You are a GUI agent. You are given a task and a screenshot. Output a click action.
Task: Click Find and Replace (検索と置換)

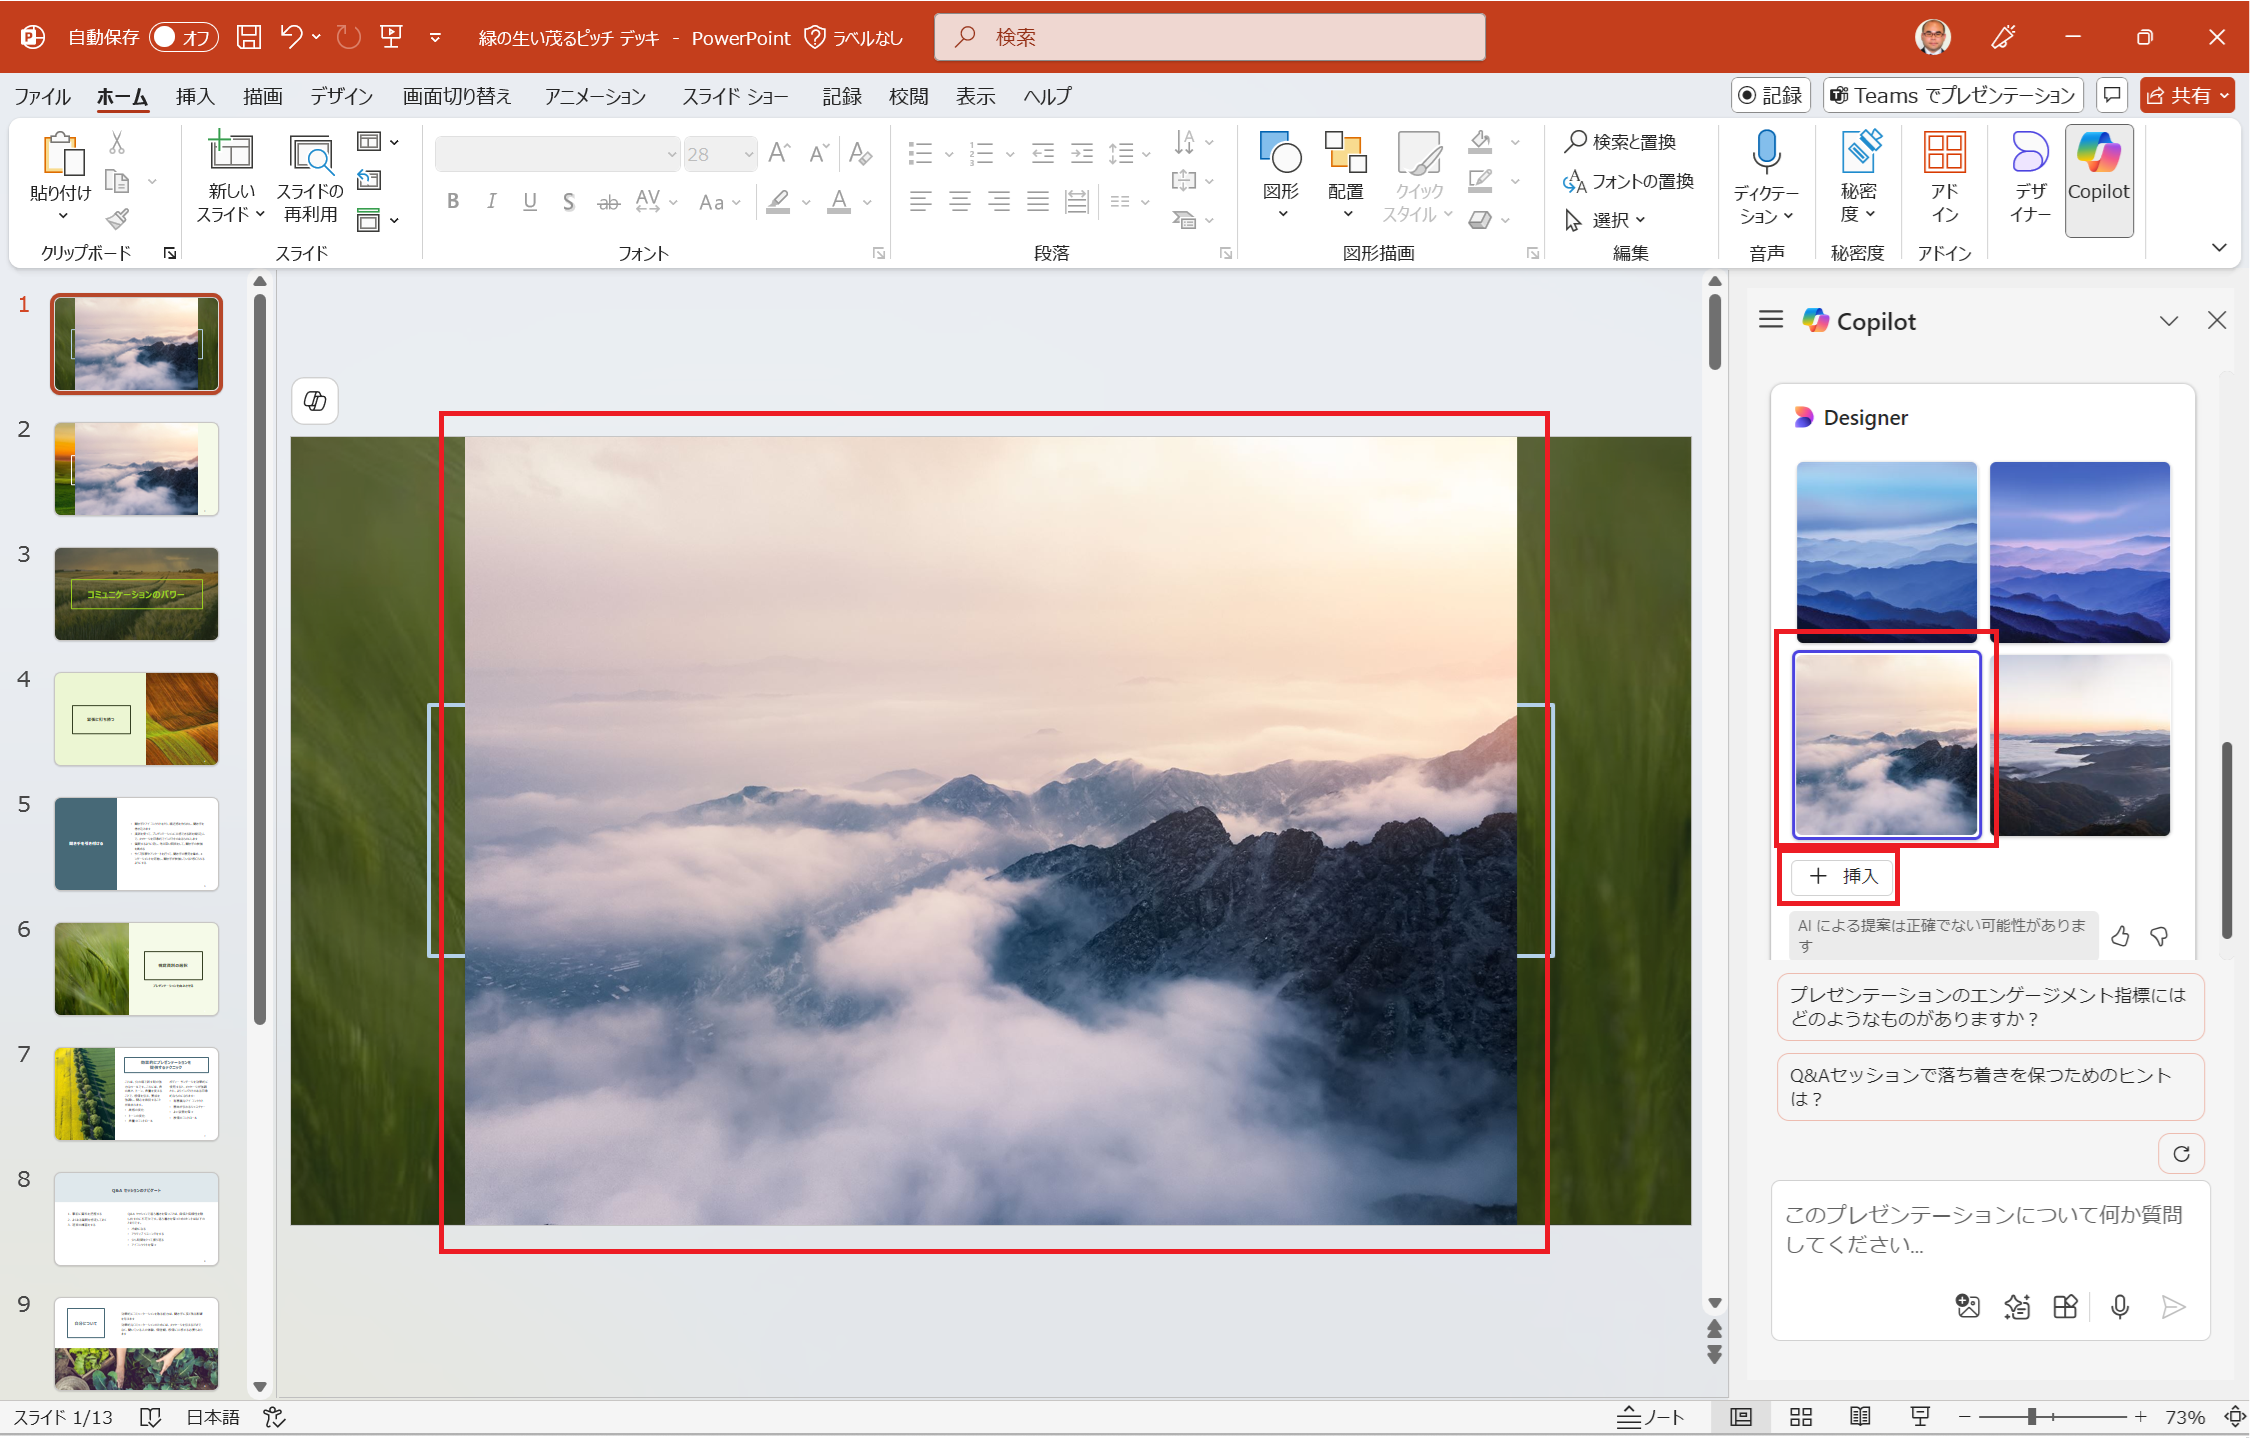pyautogui.click(x=1621, y=142)
